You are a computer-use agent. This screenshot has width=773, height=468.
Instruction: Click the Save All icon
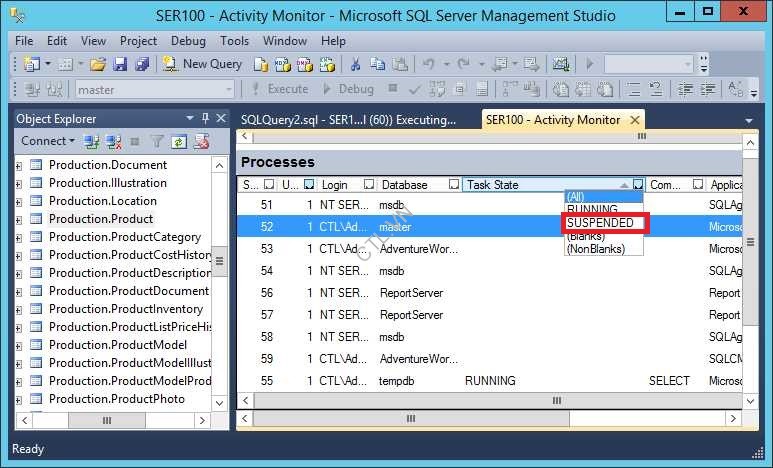coord(141,63)
